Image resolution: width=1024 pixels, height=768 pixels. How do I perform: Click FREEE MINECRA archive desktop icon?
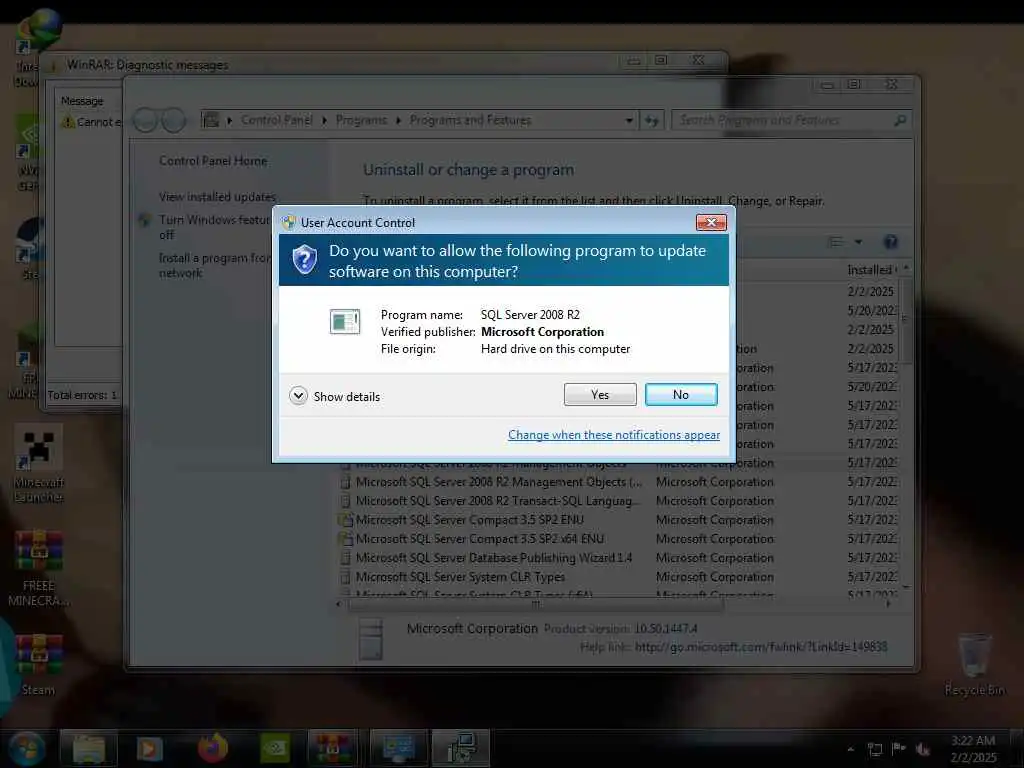38,568
